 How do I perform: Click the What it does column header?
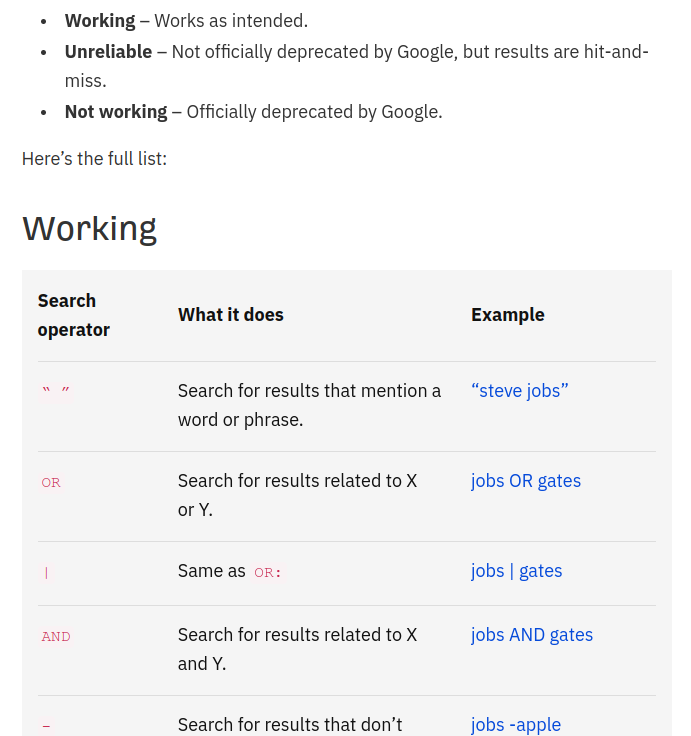pos(230,315)
